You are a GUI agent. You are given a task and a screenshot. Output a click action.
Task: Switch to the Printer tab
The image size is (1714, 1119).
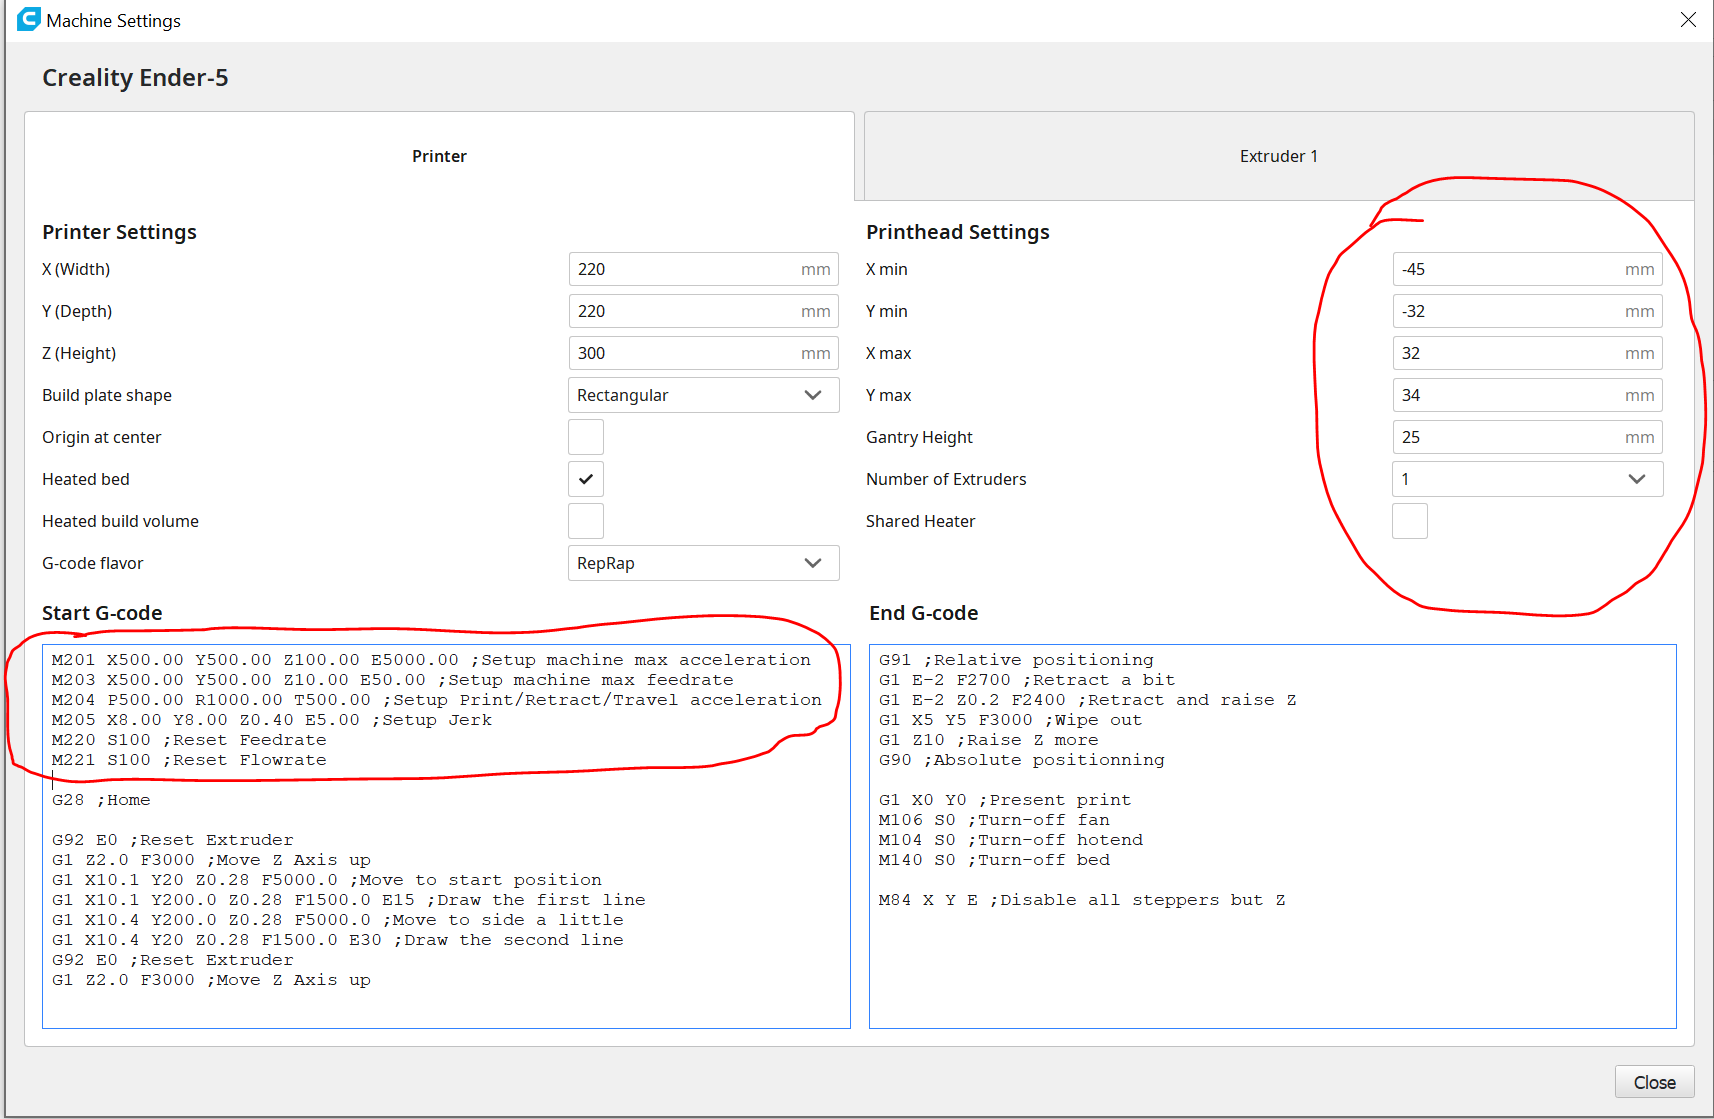click(x=439, y=156)
